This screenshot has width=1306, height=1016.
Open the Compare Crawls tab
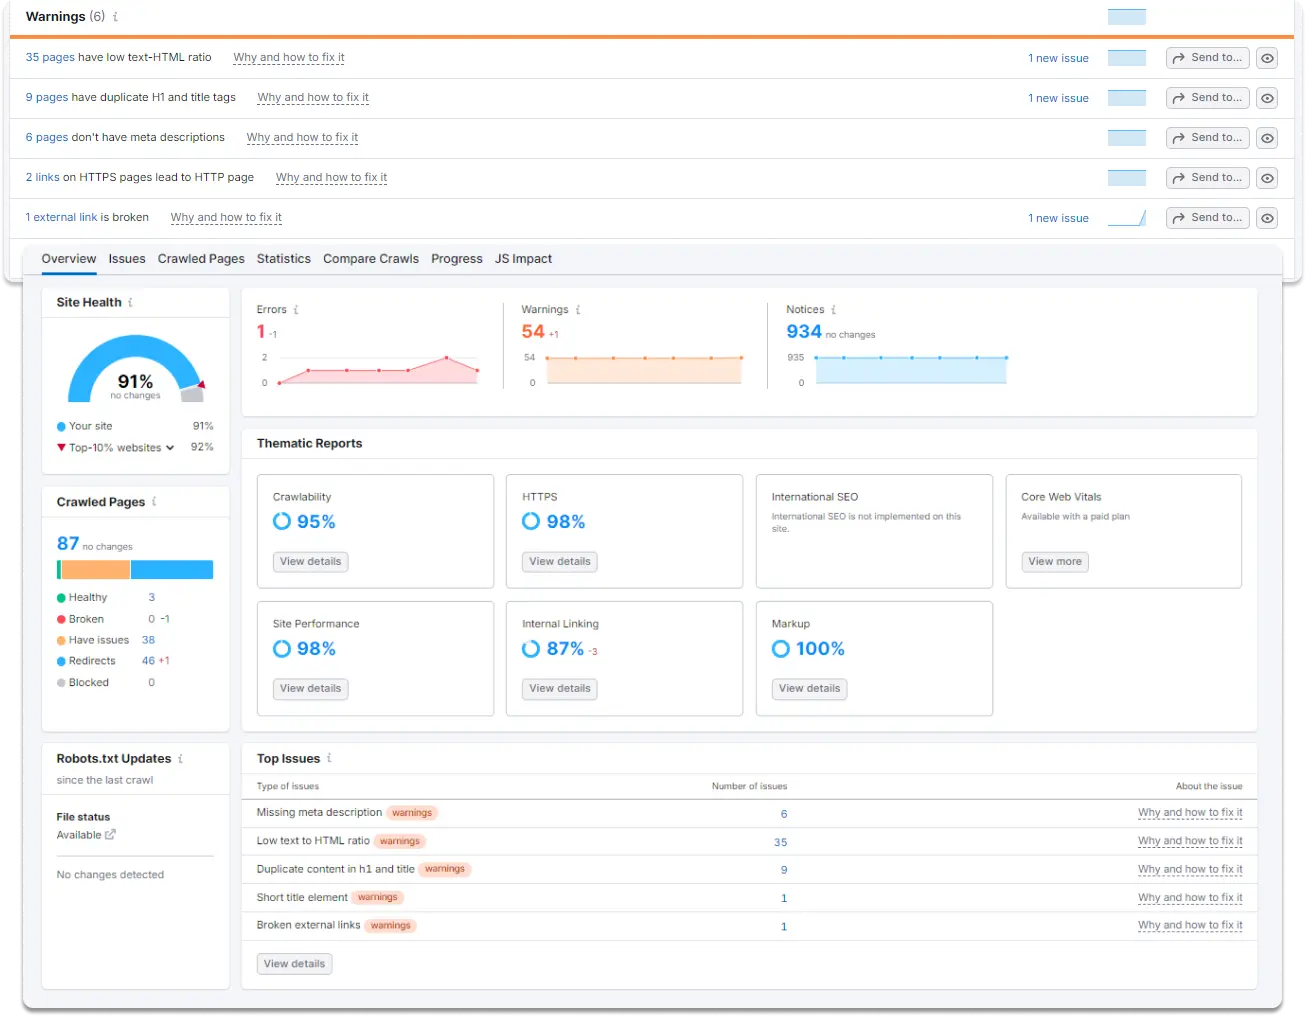371,259
